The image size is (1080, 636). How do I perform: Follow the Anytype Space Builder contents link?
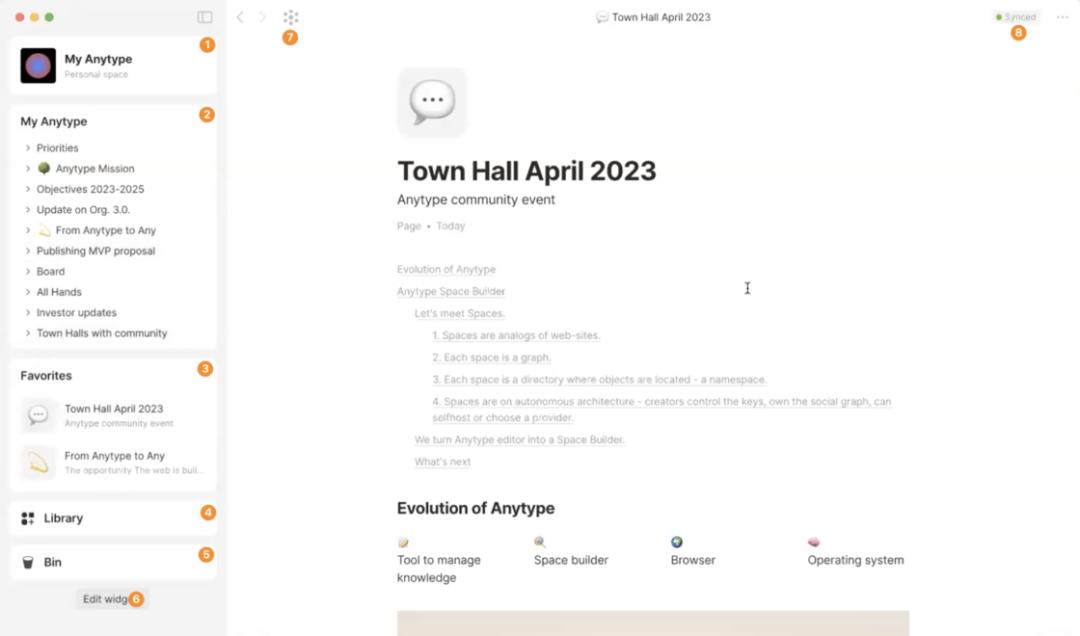click(451, 291)
